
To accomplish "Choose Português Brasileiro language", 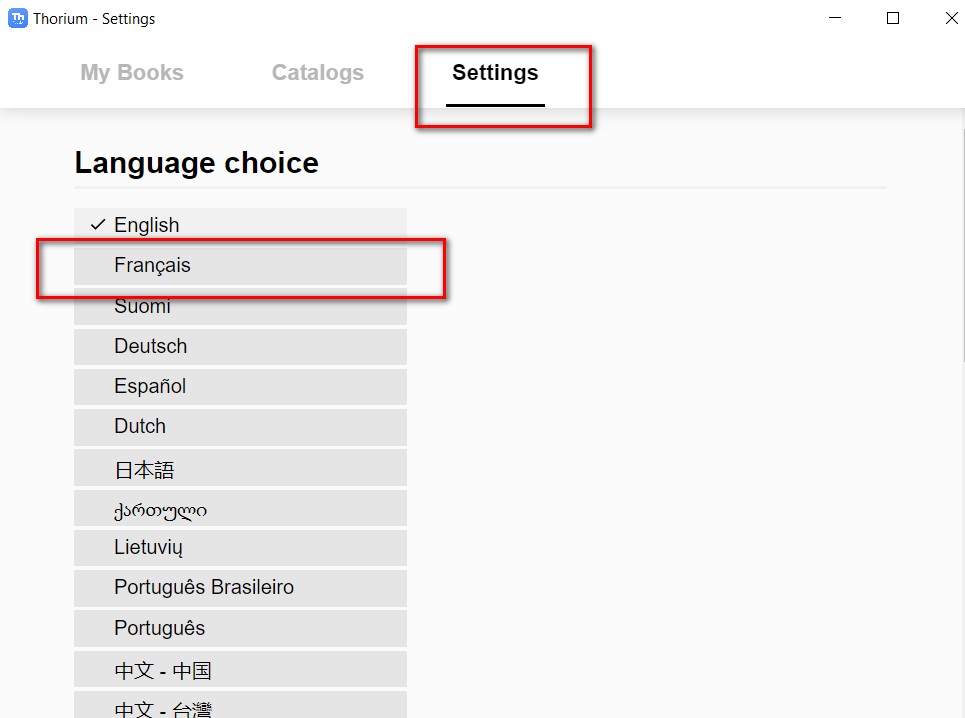I will point(240,588).
